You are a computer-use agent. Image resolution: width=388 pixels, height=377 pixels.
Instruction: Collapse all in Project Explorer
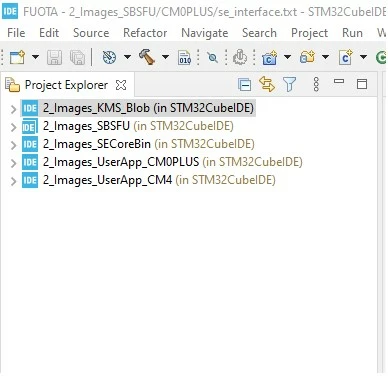[245, 85]
